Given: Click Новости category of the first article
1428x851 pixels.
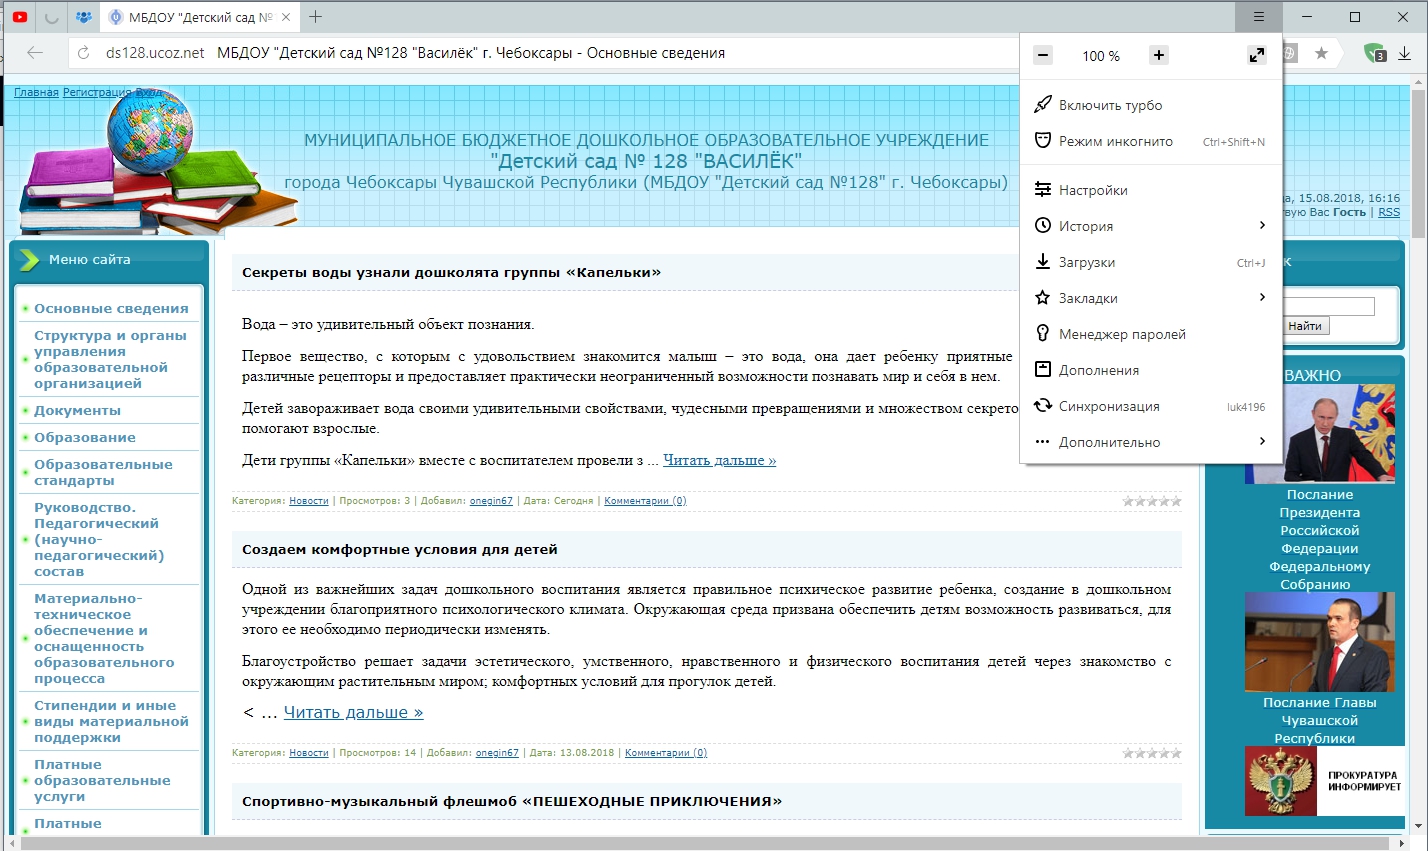Looking at the screenshot, I should pos(309,501).
